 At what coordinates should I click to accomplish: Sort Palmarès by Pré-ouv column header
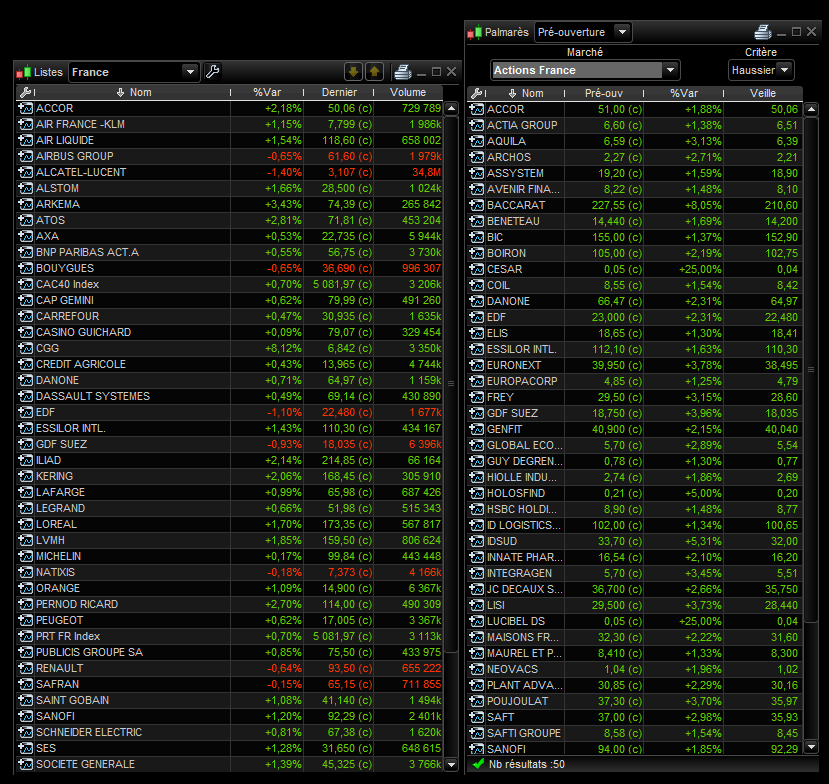604,94
